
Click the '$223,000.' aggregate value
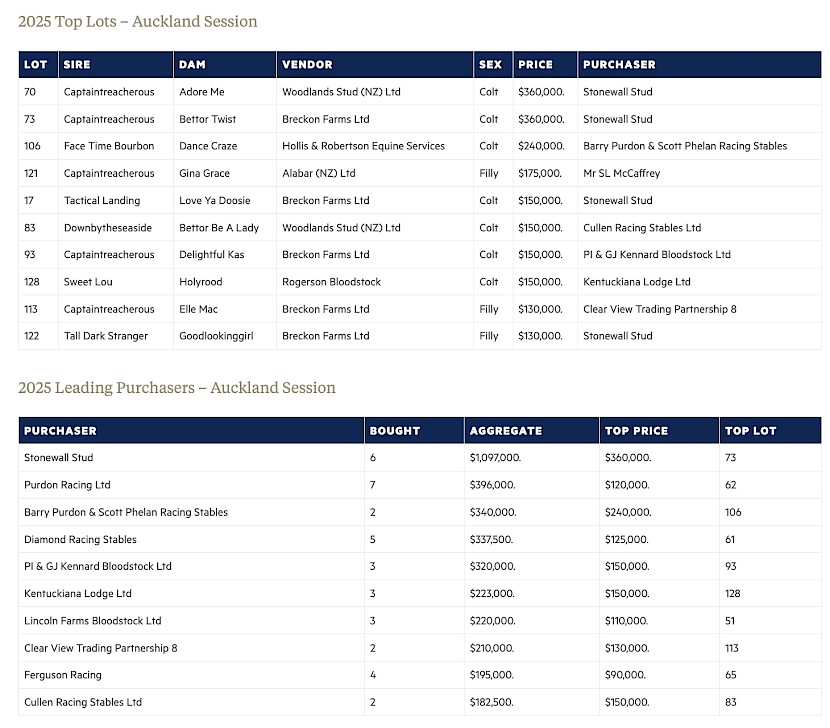[x=492, y=594]
